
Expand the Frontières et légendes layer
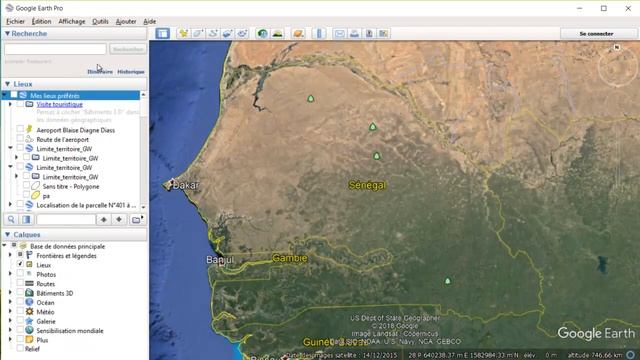10,255
